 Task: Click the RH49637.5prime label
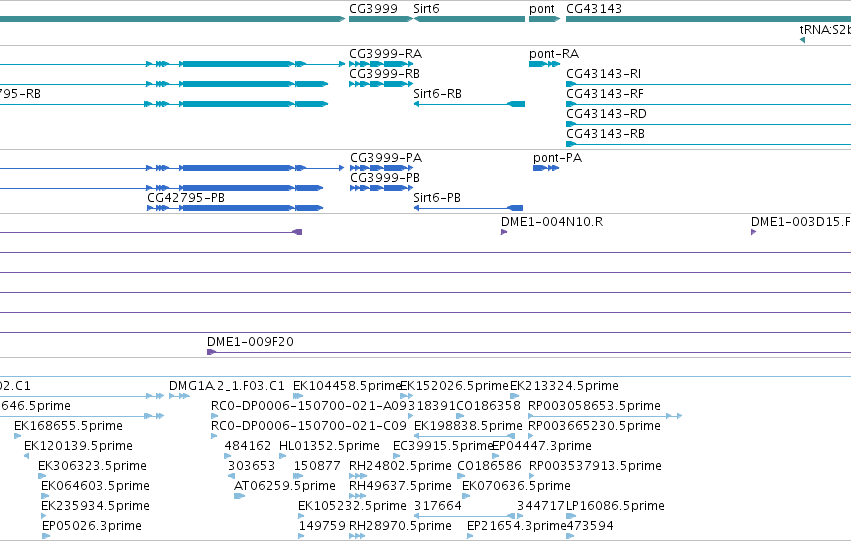[400, 486]
